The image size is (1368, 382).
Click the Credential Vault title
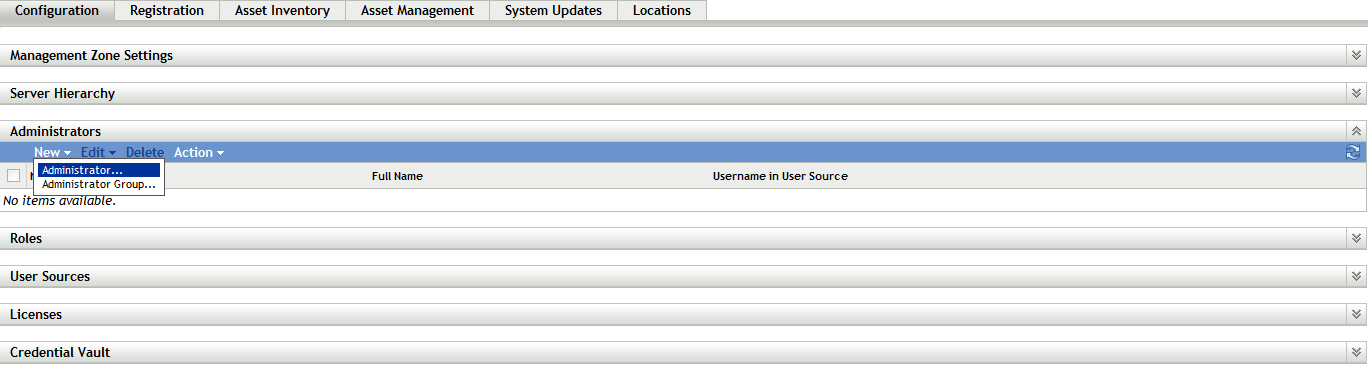point(60,352)
